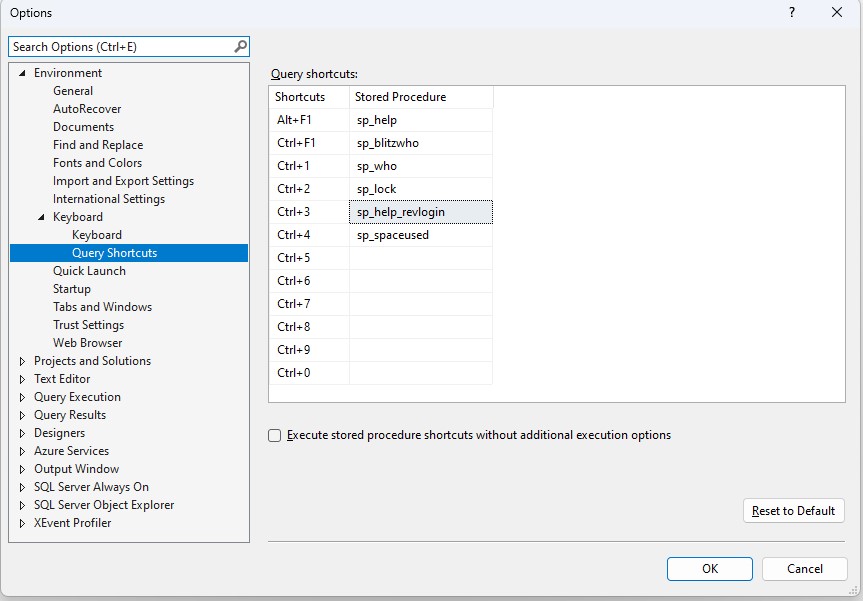Viewport: 863px width, 601px height.
Task: Open the Trust Settings page
Action: 88,324
